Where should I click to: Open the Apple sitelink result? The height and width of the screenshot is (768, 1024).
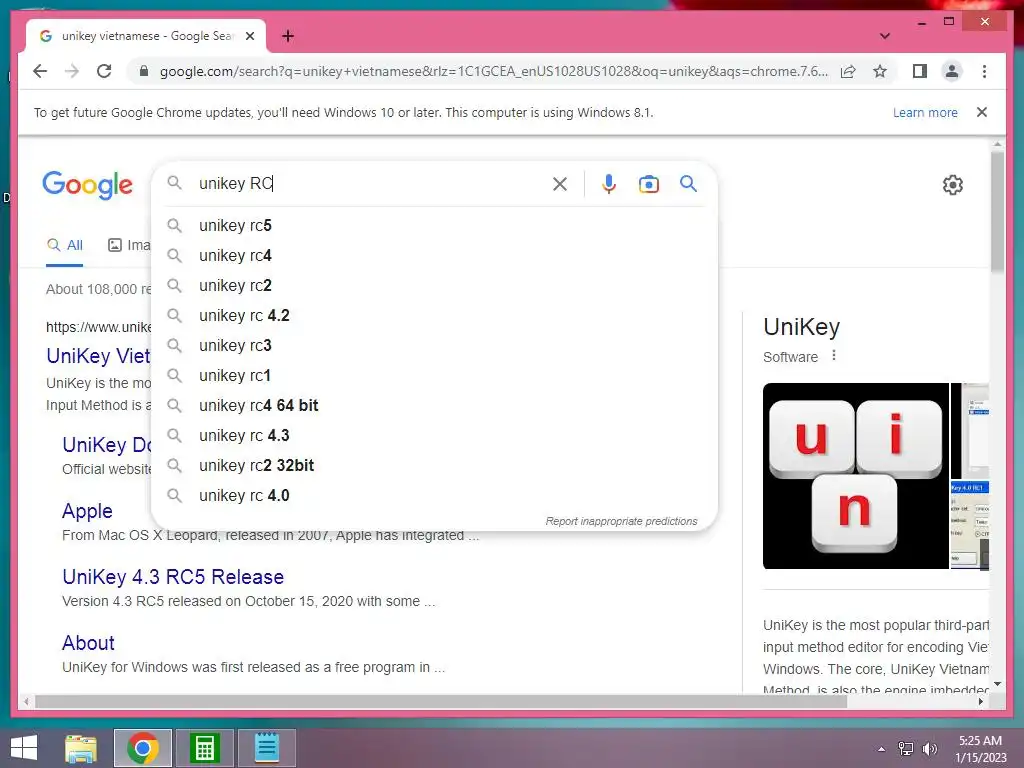(87, 511)
